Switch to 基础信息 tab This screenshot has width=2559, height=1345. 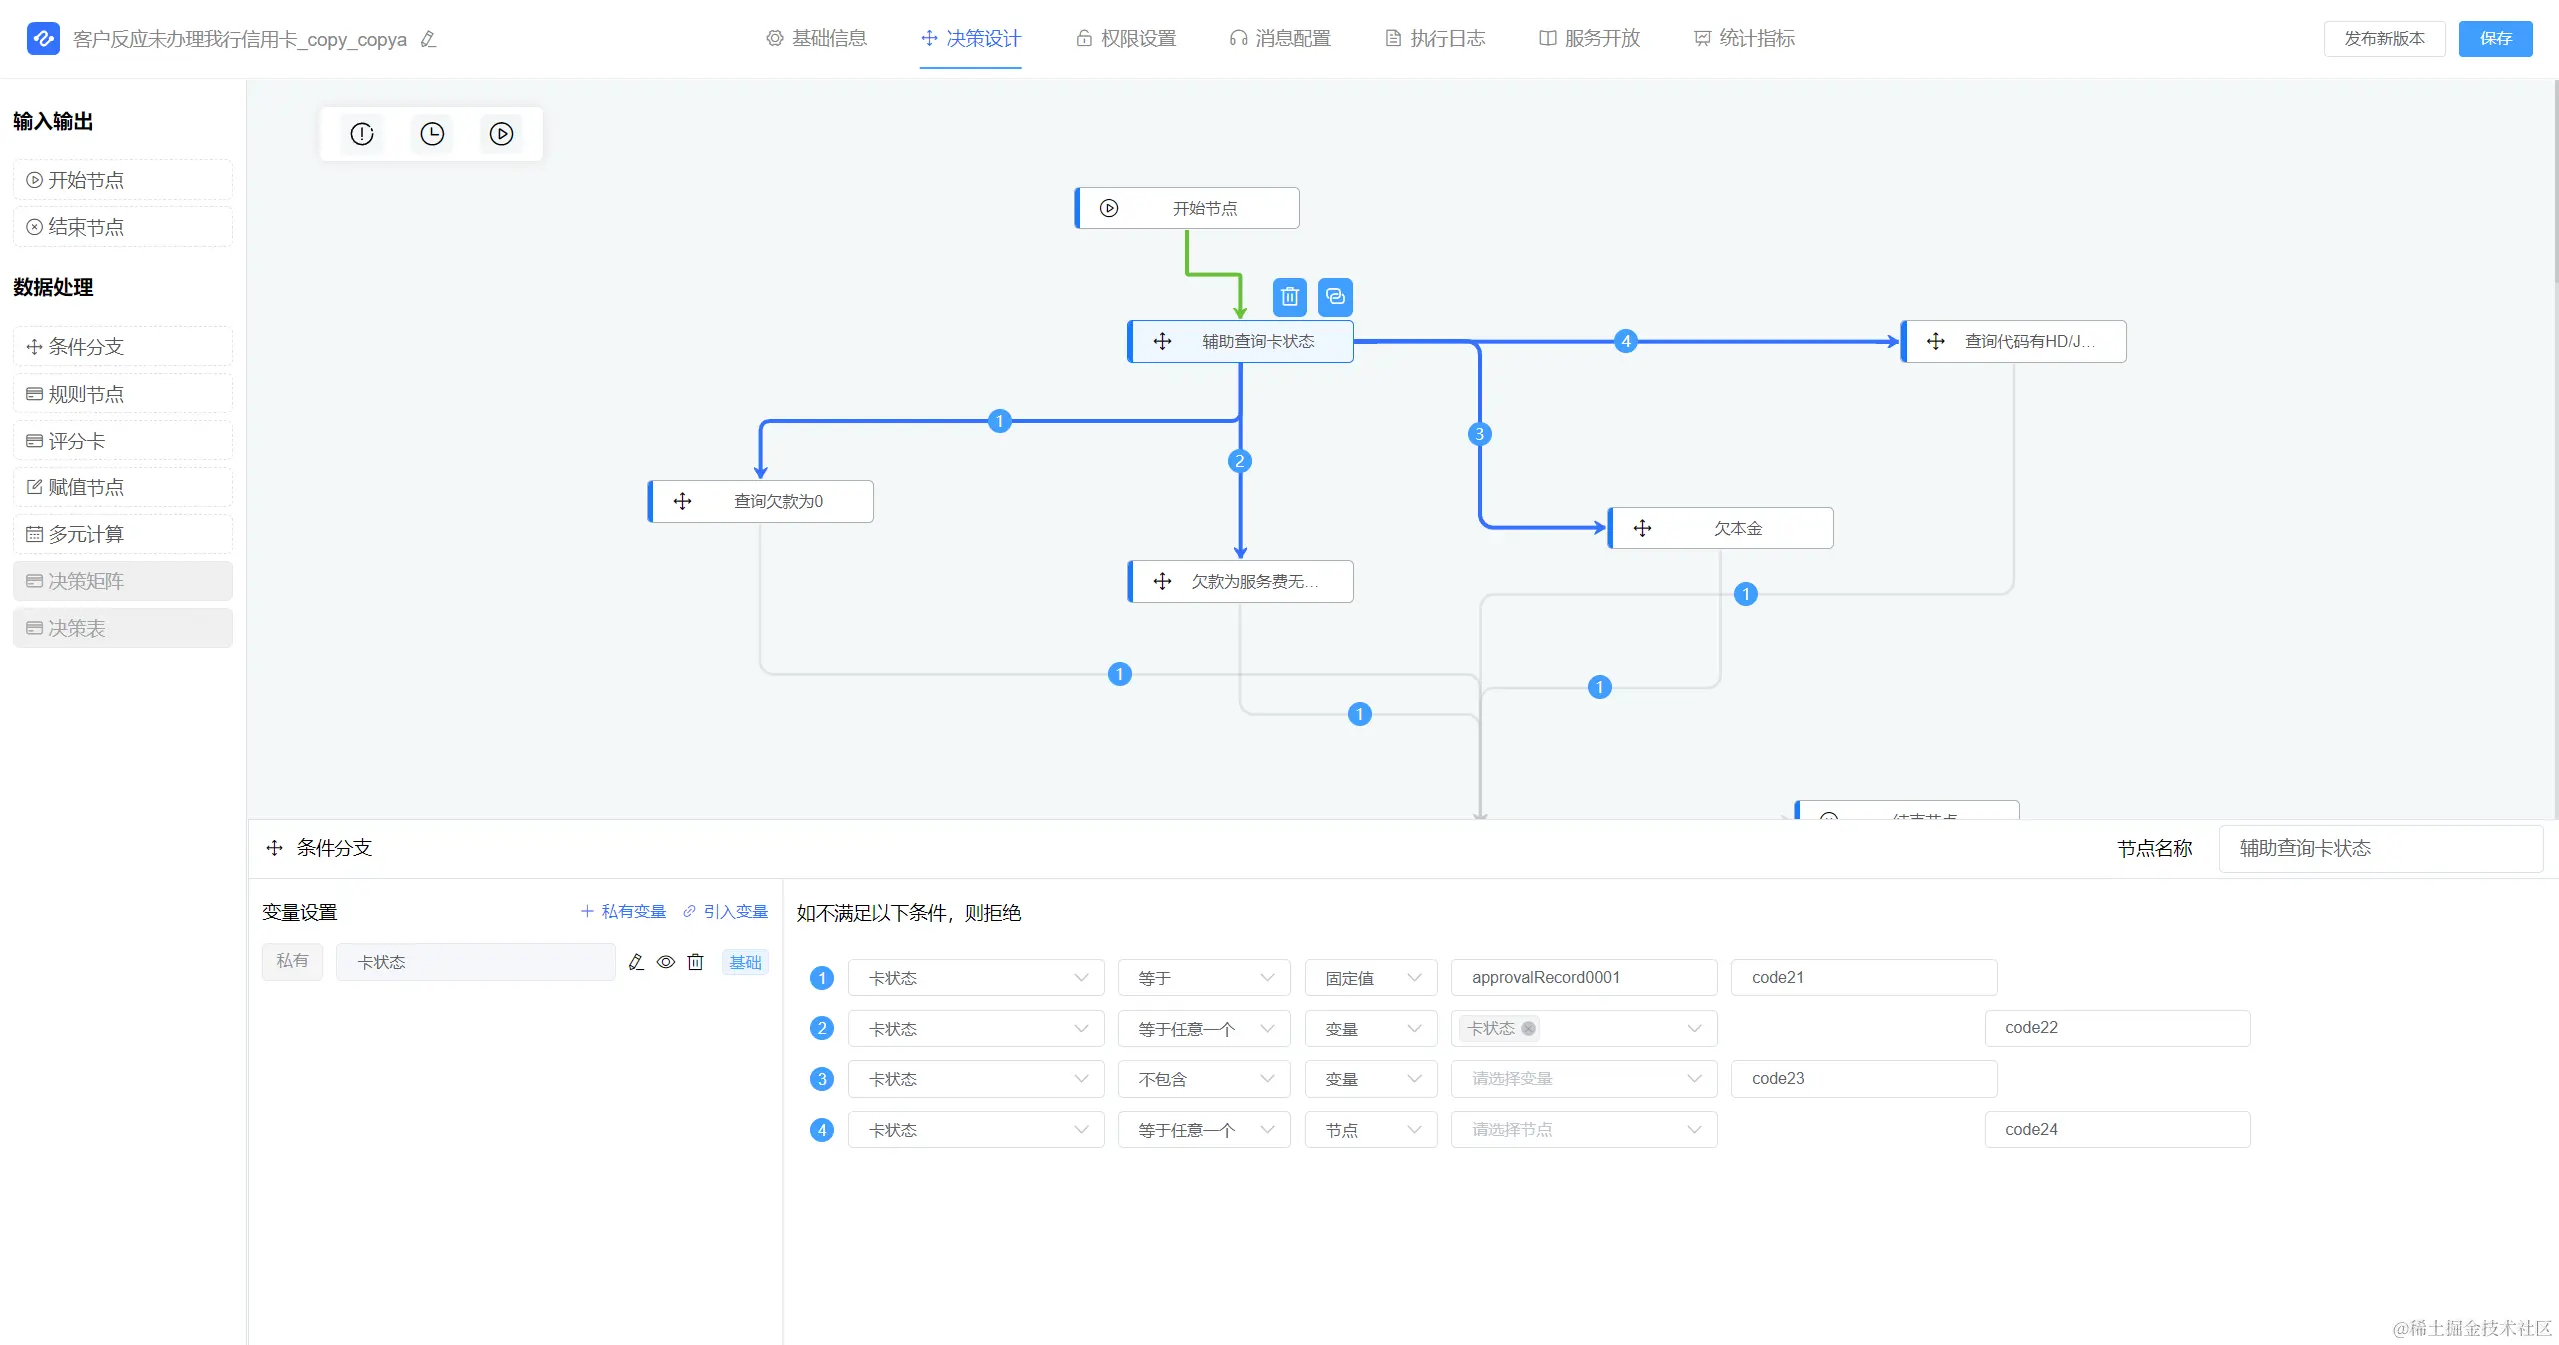point(817,38)
